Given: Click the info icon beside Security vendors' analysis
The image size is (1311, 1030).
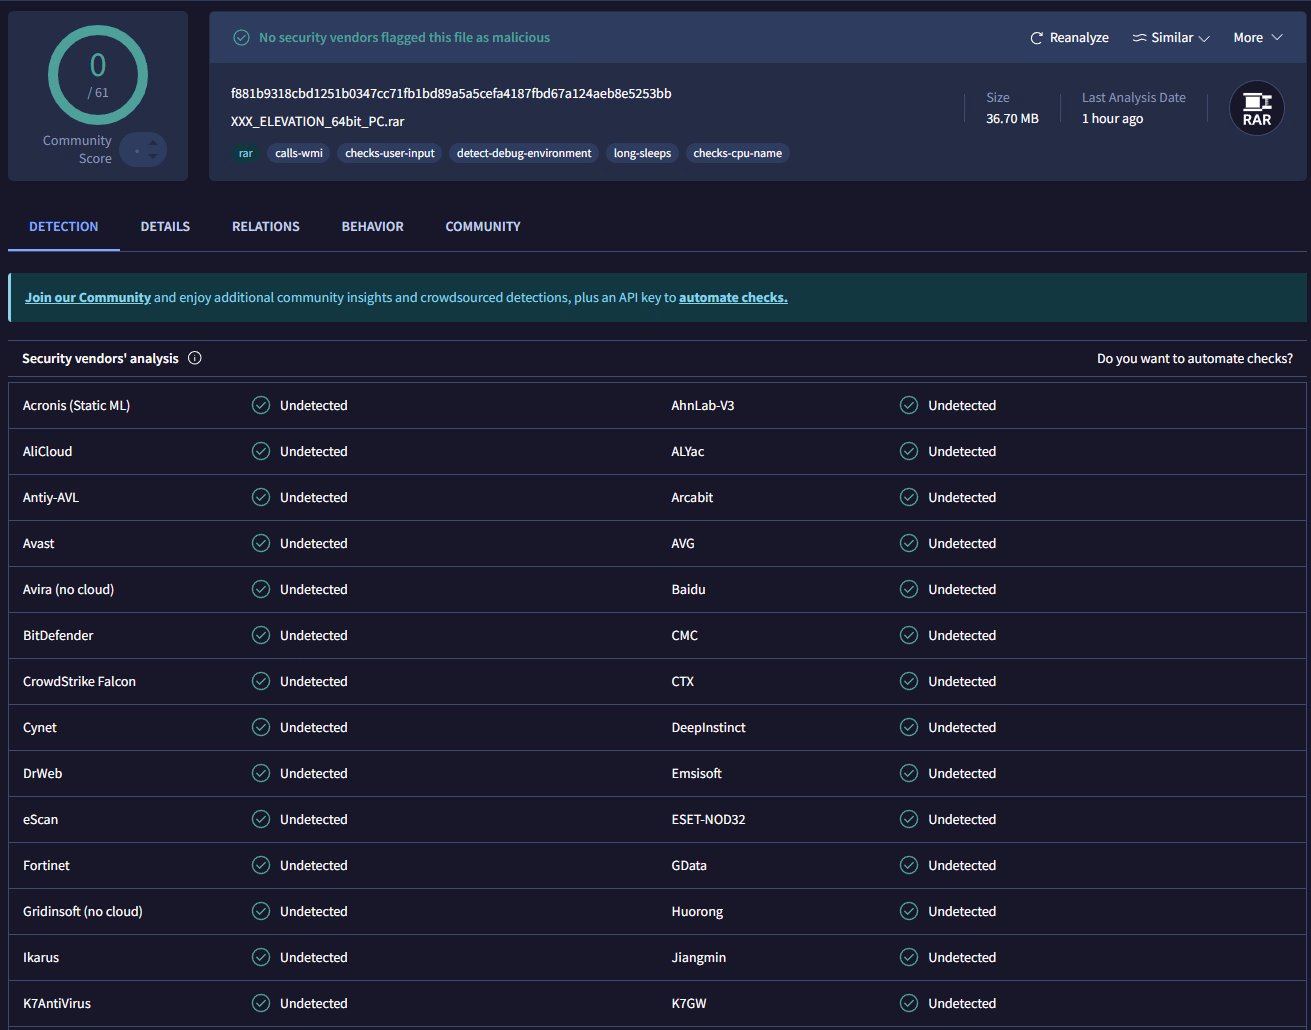Looking at the screenshot, I should click(195, 358).
